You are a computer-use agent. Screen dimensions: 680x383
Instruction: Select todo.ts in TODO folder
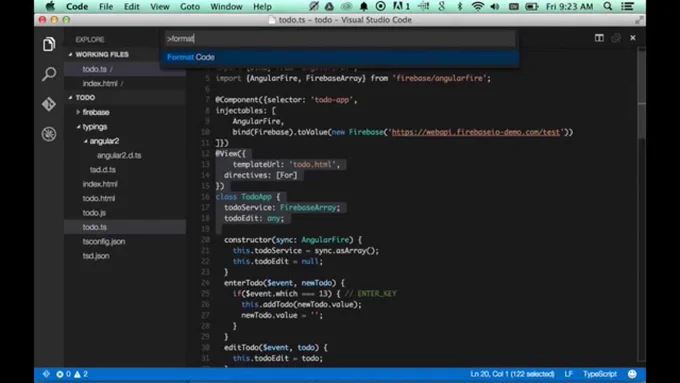pyautogui.click(x=125, y=227)
